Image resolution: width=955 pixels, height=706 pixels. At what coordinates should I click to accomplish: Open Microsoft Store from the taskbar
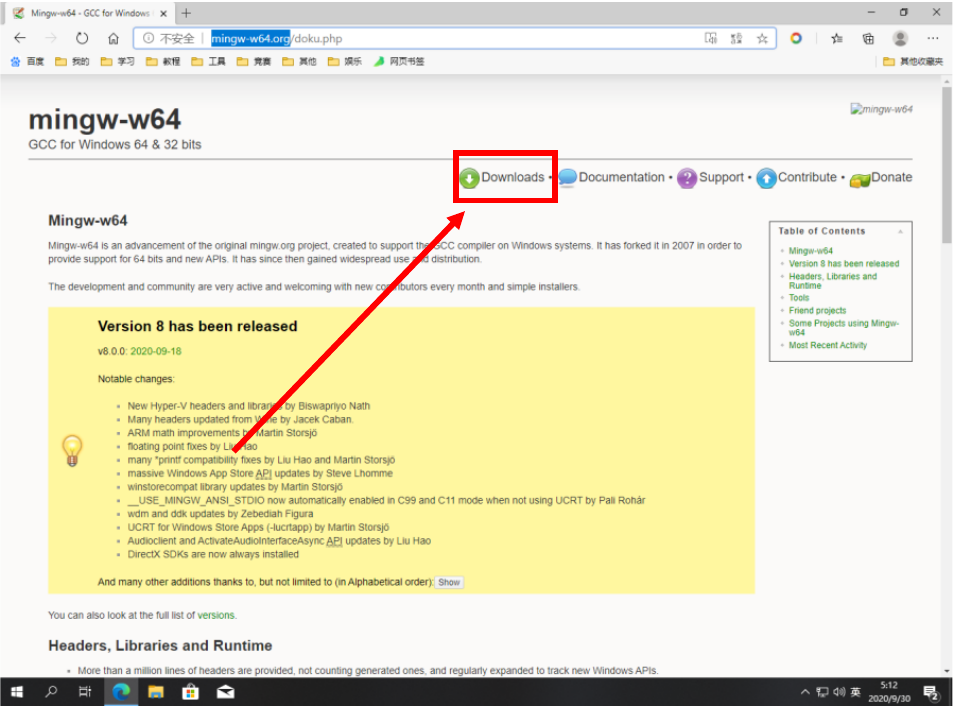[x=190, y=691]
